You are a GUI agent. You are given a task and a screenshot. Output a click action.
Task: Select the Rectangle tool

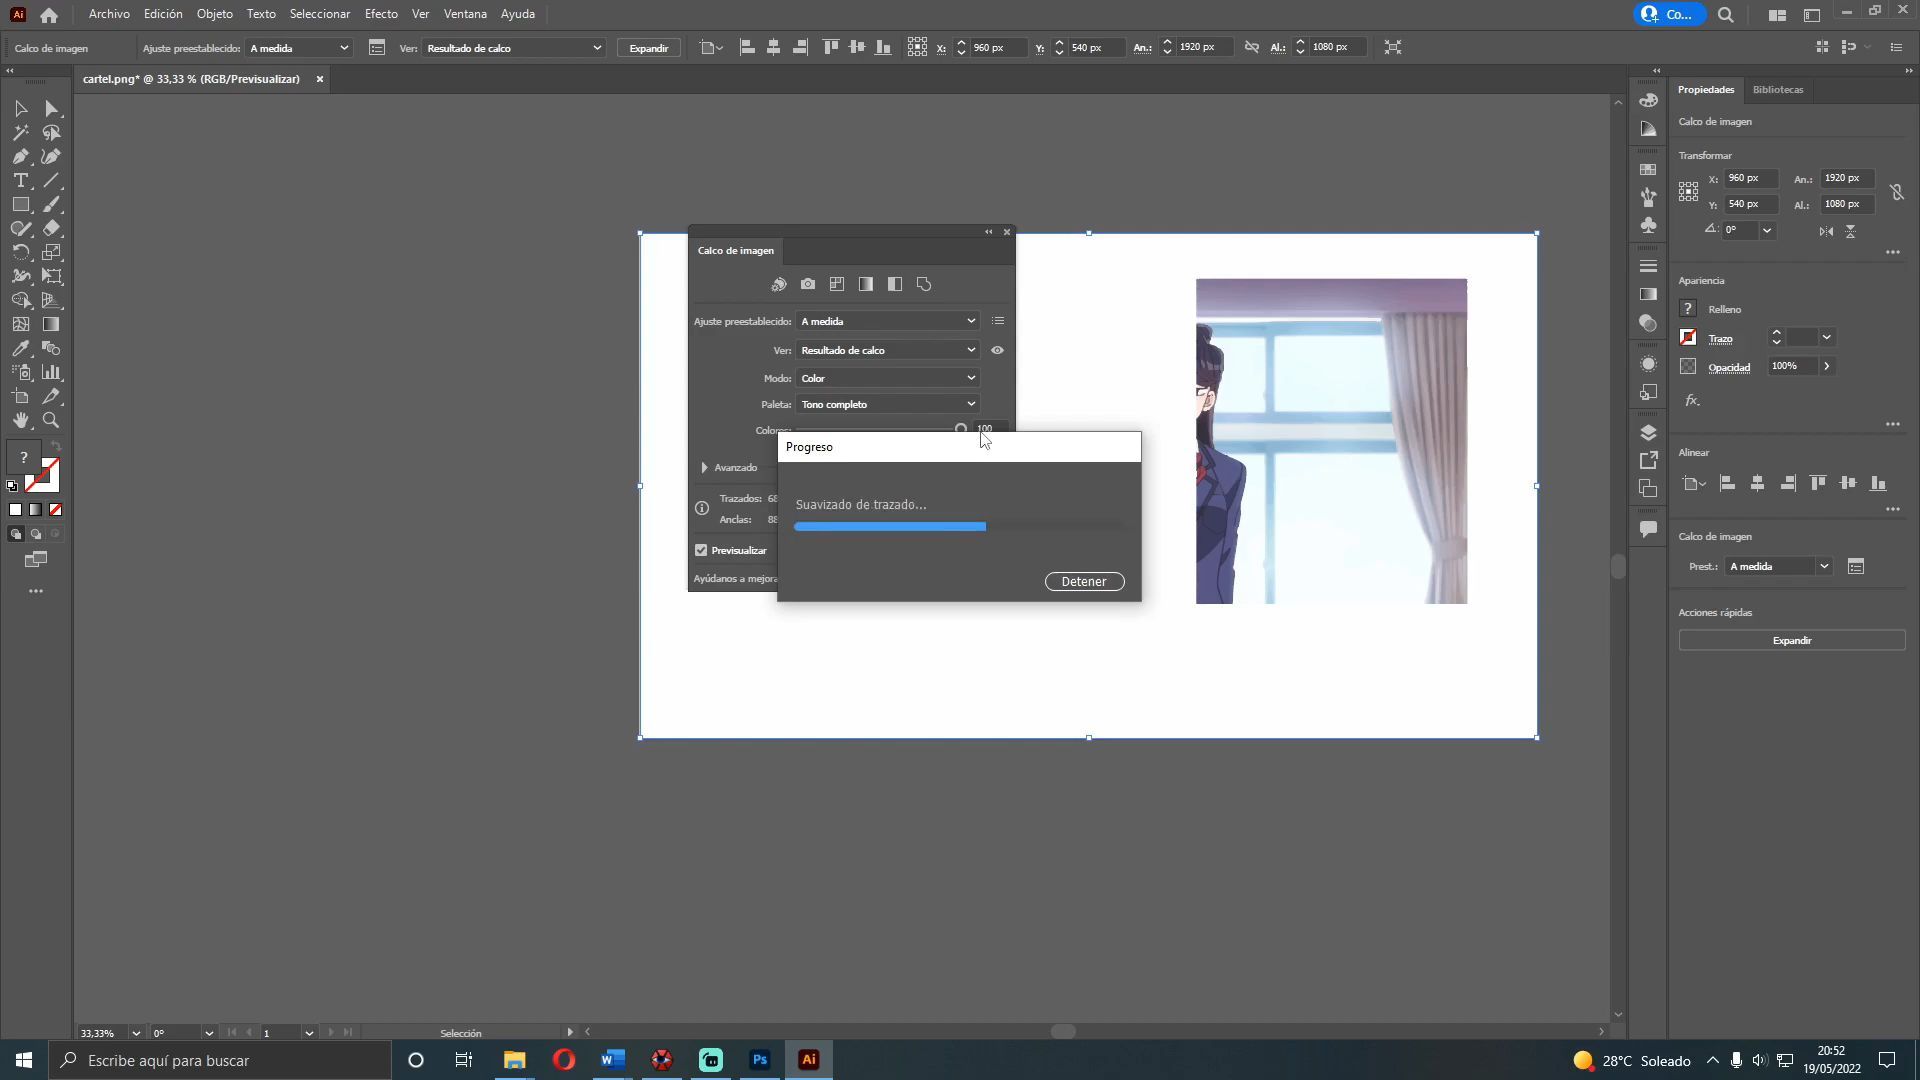[20, 205]
